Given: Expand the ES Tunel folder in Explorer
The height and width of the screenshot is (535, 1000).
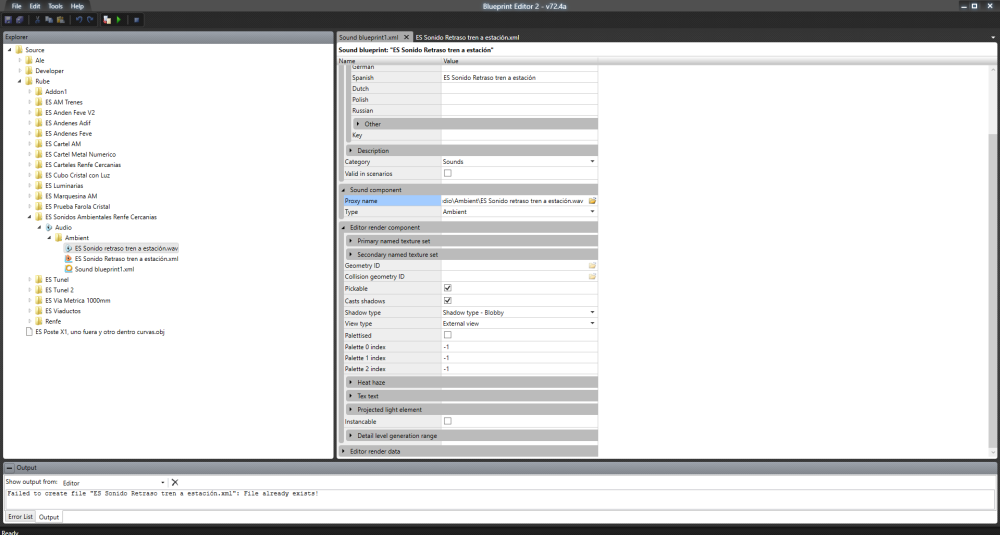Looking at the screenshot, I should (x=30, y=280).
